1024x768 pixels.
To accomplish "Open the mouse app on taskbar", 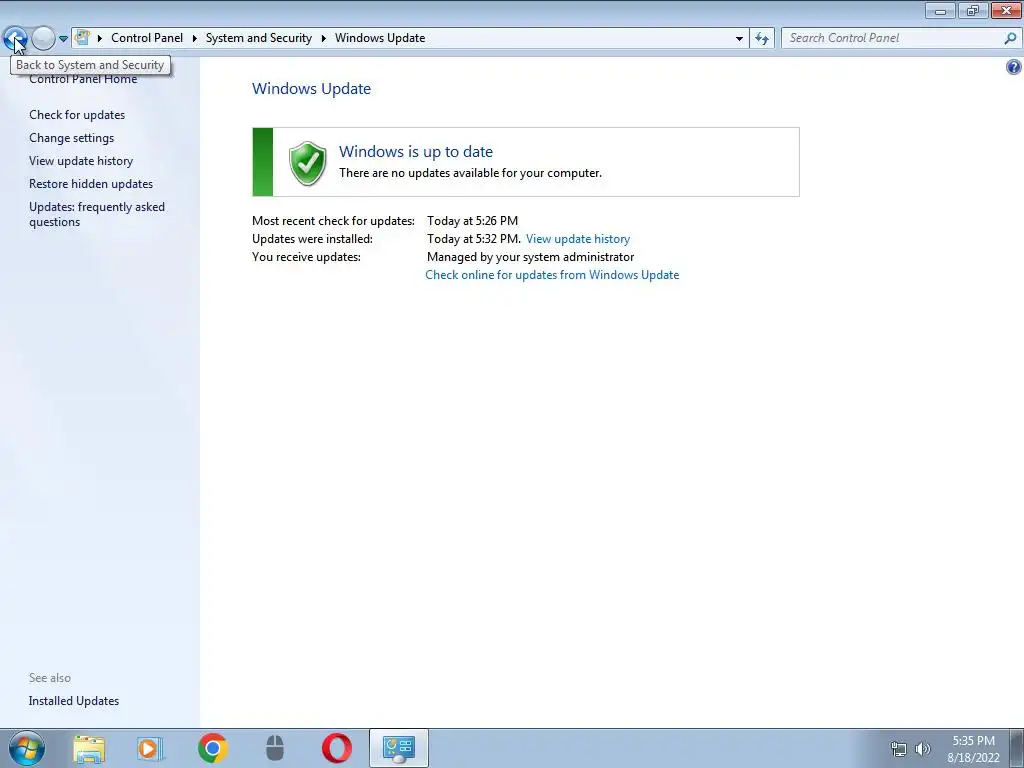I will click(x=275, y=748).
